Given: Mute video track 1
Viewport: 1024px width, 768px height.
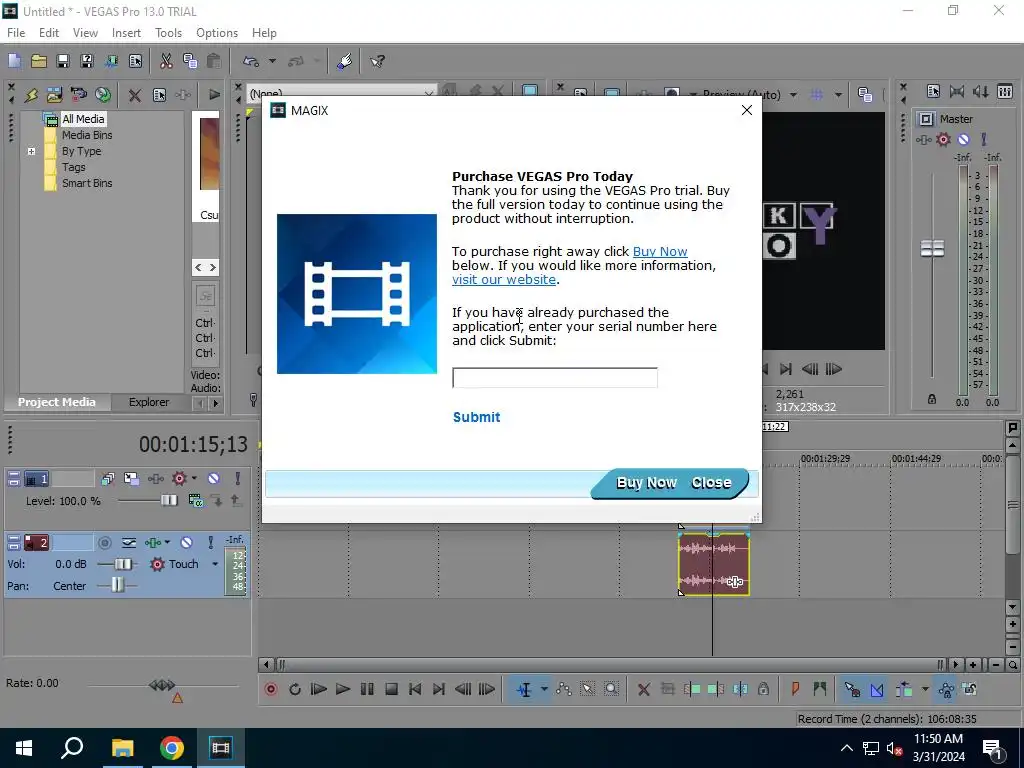Looking at the screenshot, I should 214,479.
